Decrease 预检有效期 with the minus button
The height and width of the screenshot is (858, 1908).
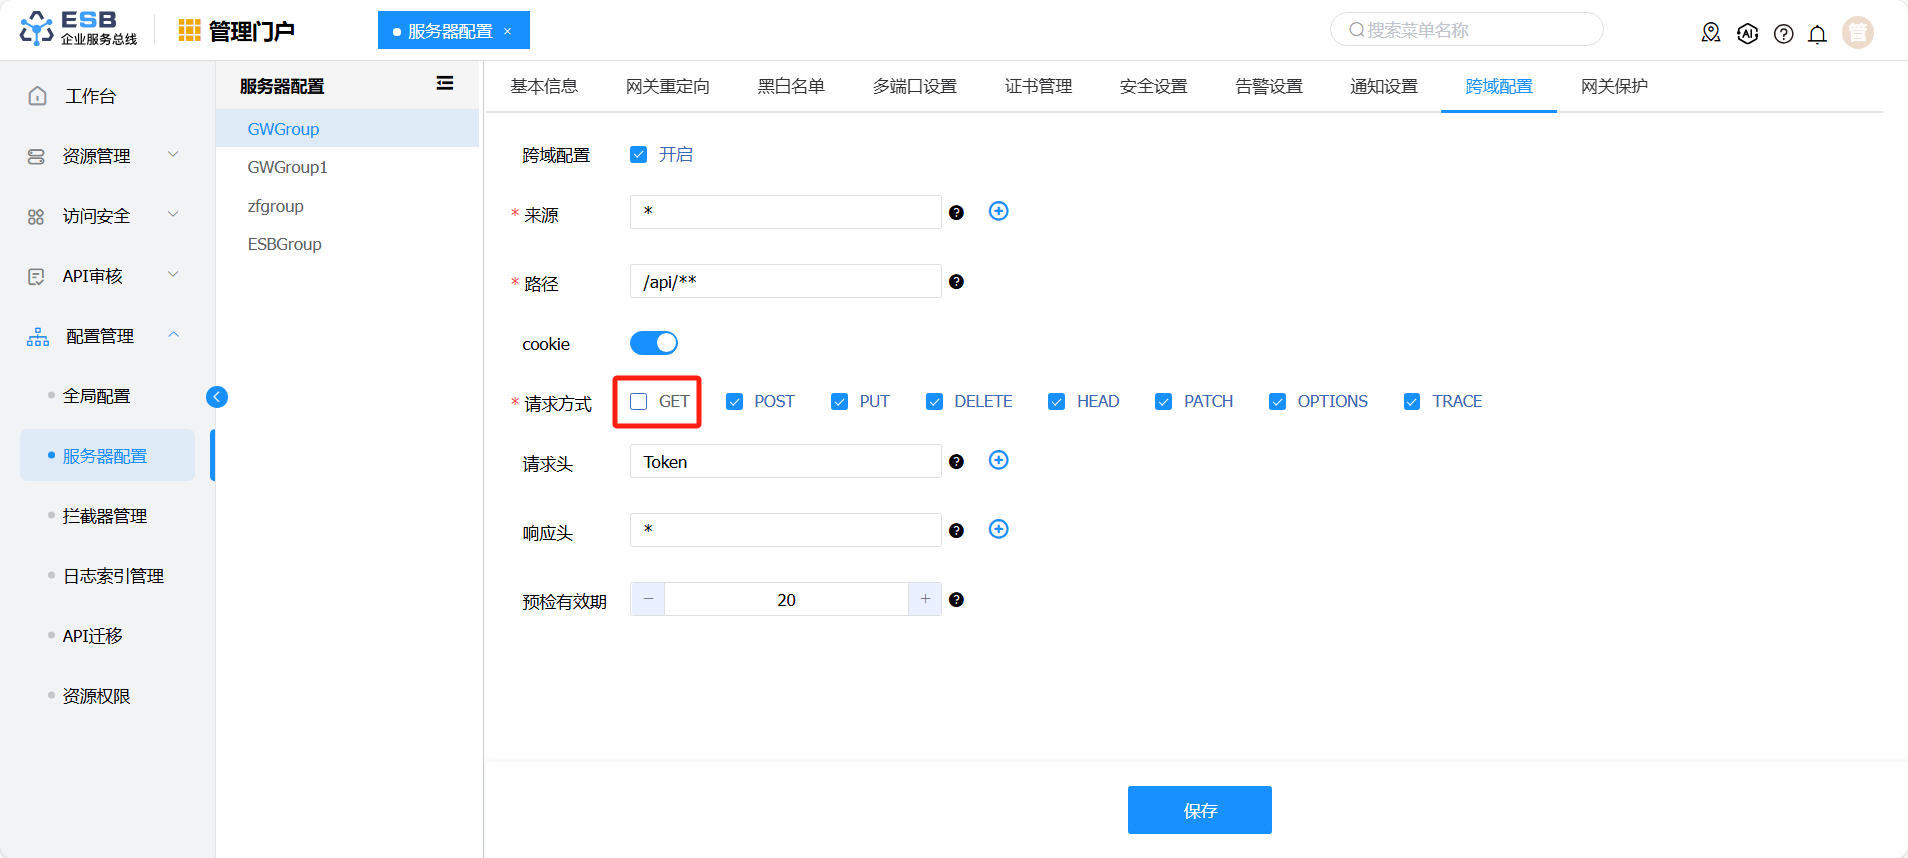tap(648, 599)
